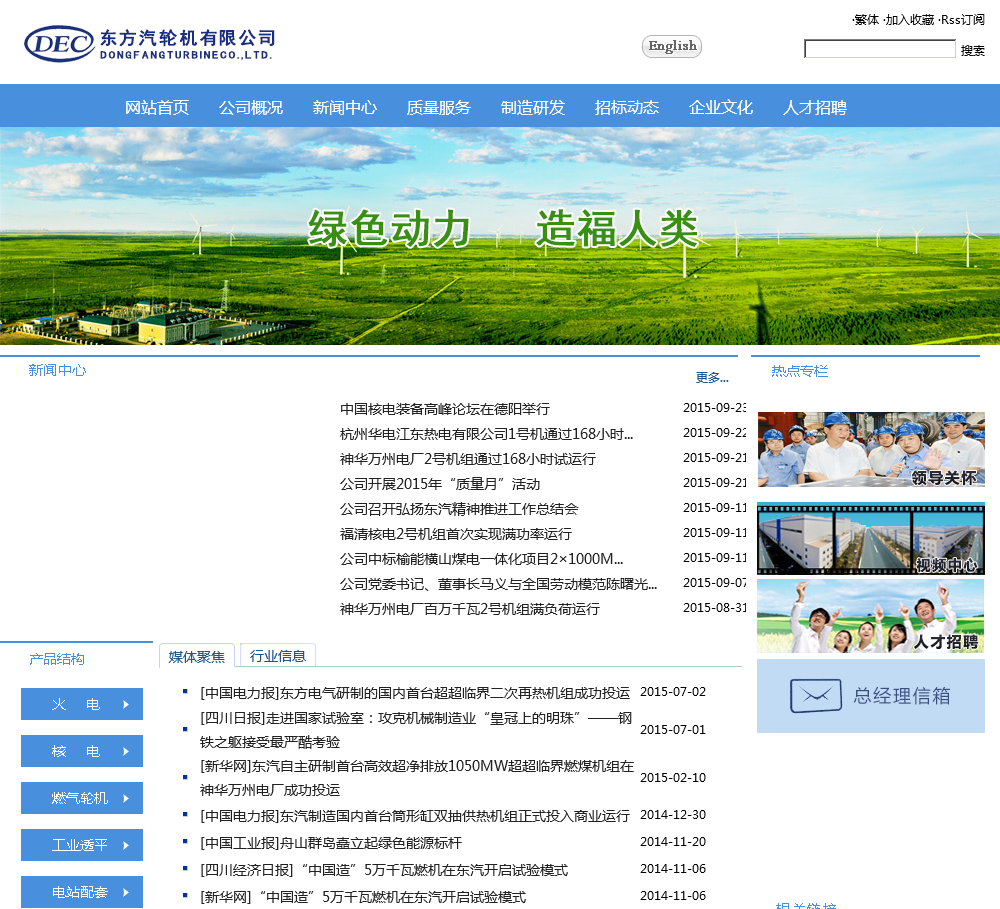Open the 燃气轮机 product category
Screen dimensions: 1000x909
point(82,798)
